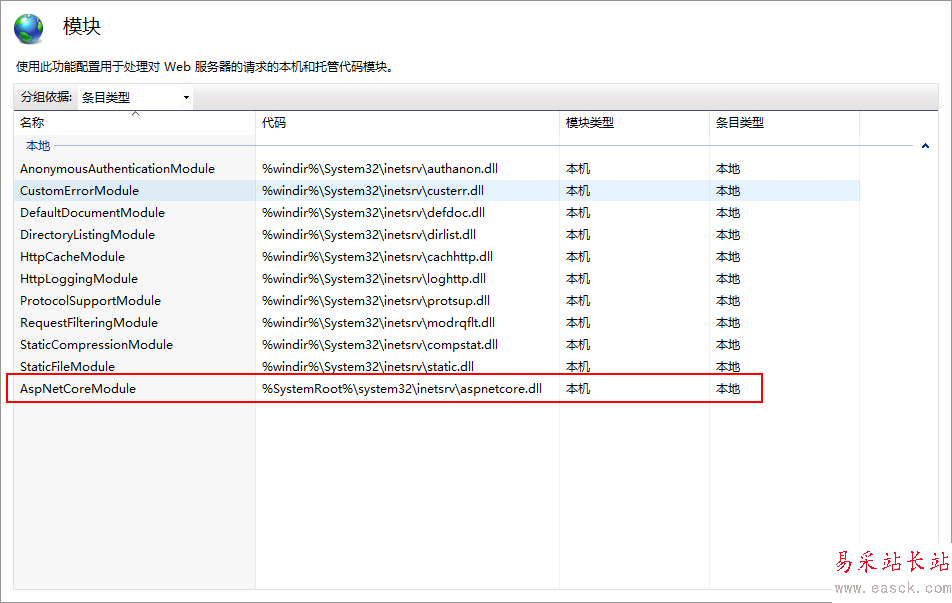Image resolution: width=952 pixels, height=603 pixels.
Task: Click the aspnetcore.dll code path
Action: tap(402, 389)
